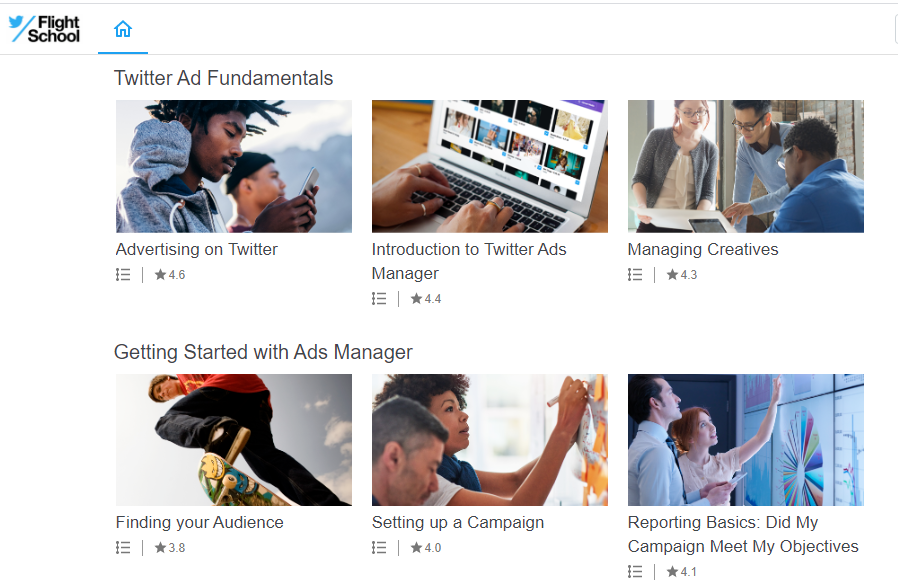Click the Twitter Ad Fundamentals section heading
This screenshot has height=587, width=898.
click(223, 78)
